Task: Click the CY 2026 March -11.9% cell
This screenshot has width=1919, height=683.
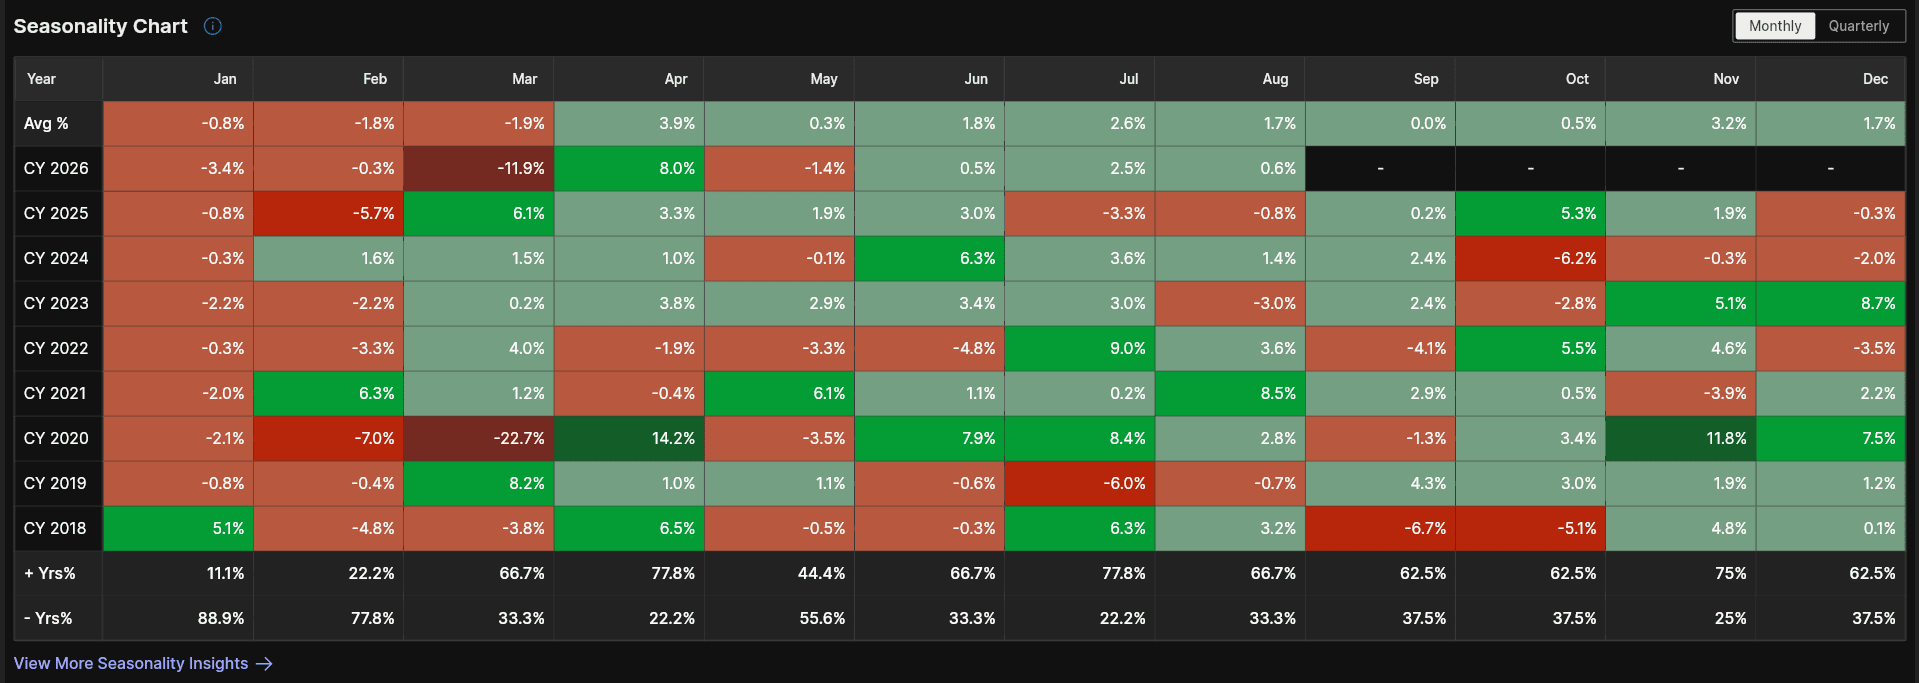Action: (479, 169)
